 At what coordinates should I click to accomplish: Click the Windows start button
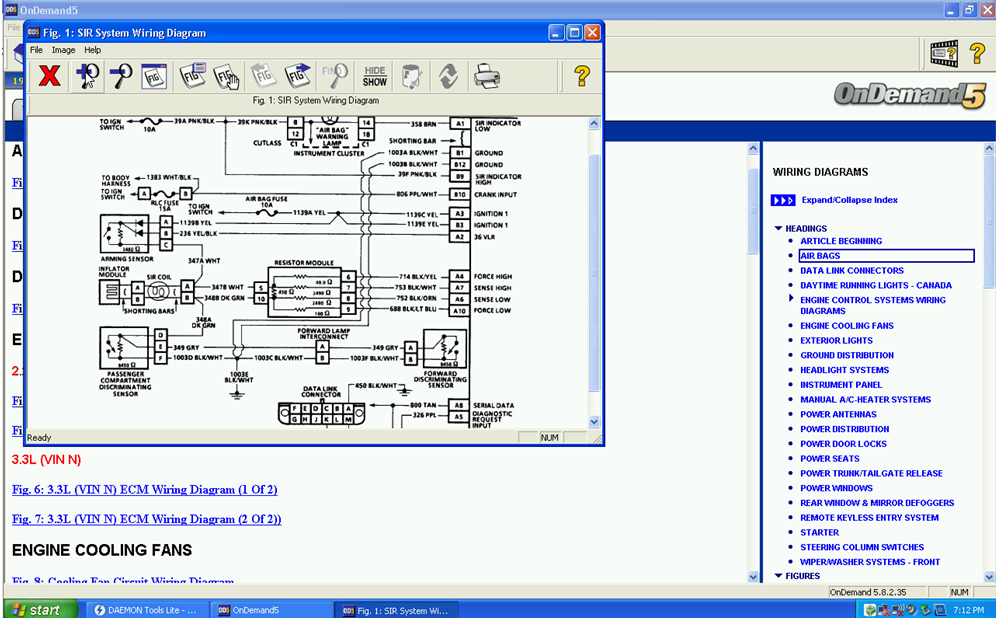coord(39,610)
